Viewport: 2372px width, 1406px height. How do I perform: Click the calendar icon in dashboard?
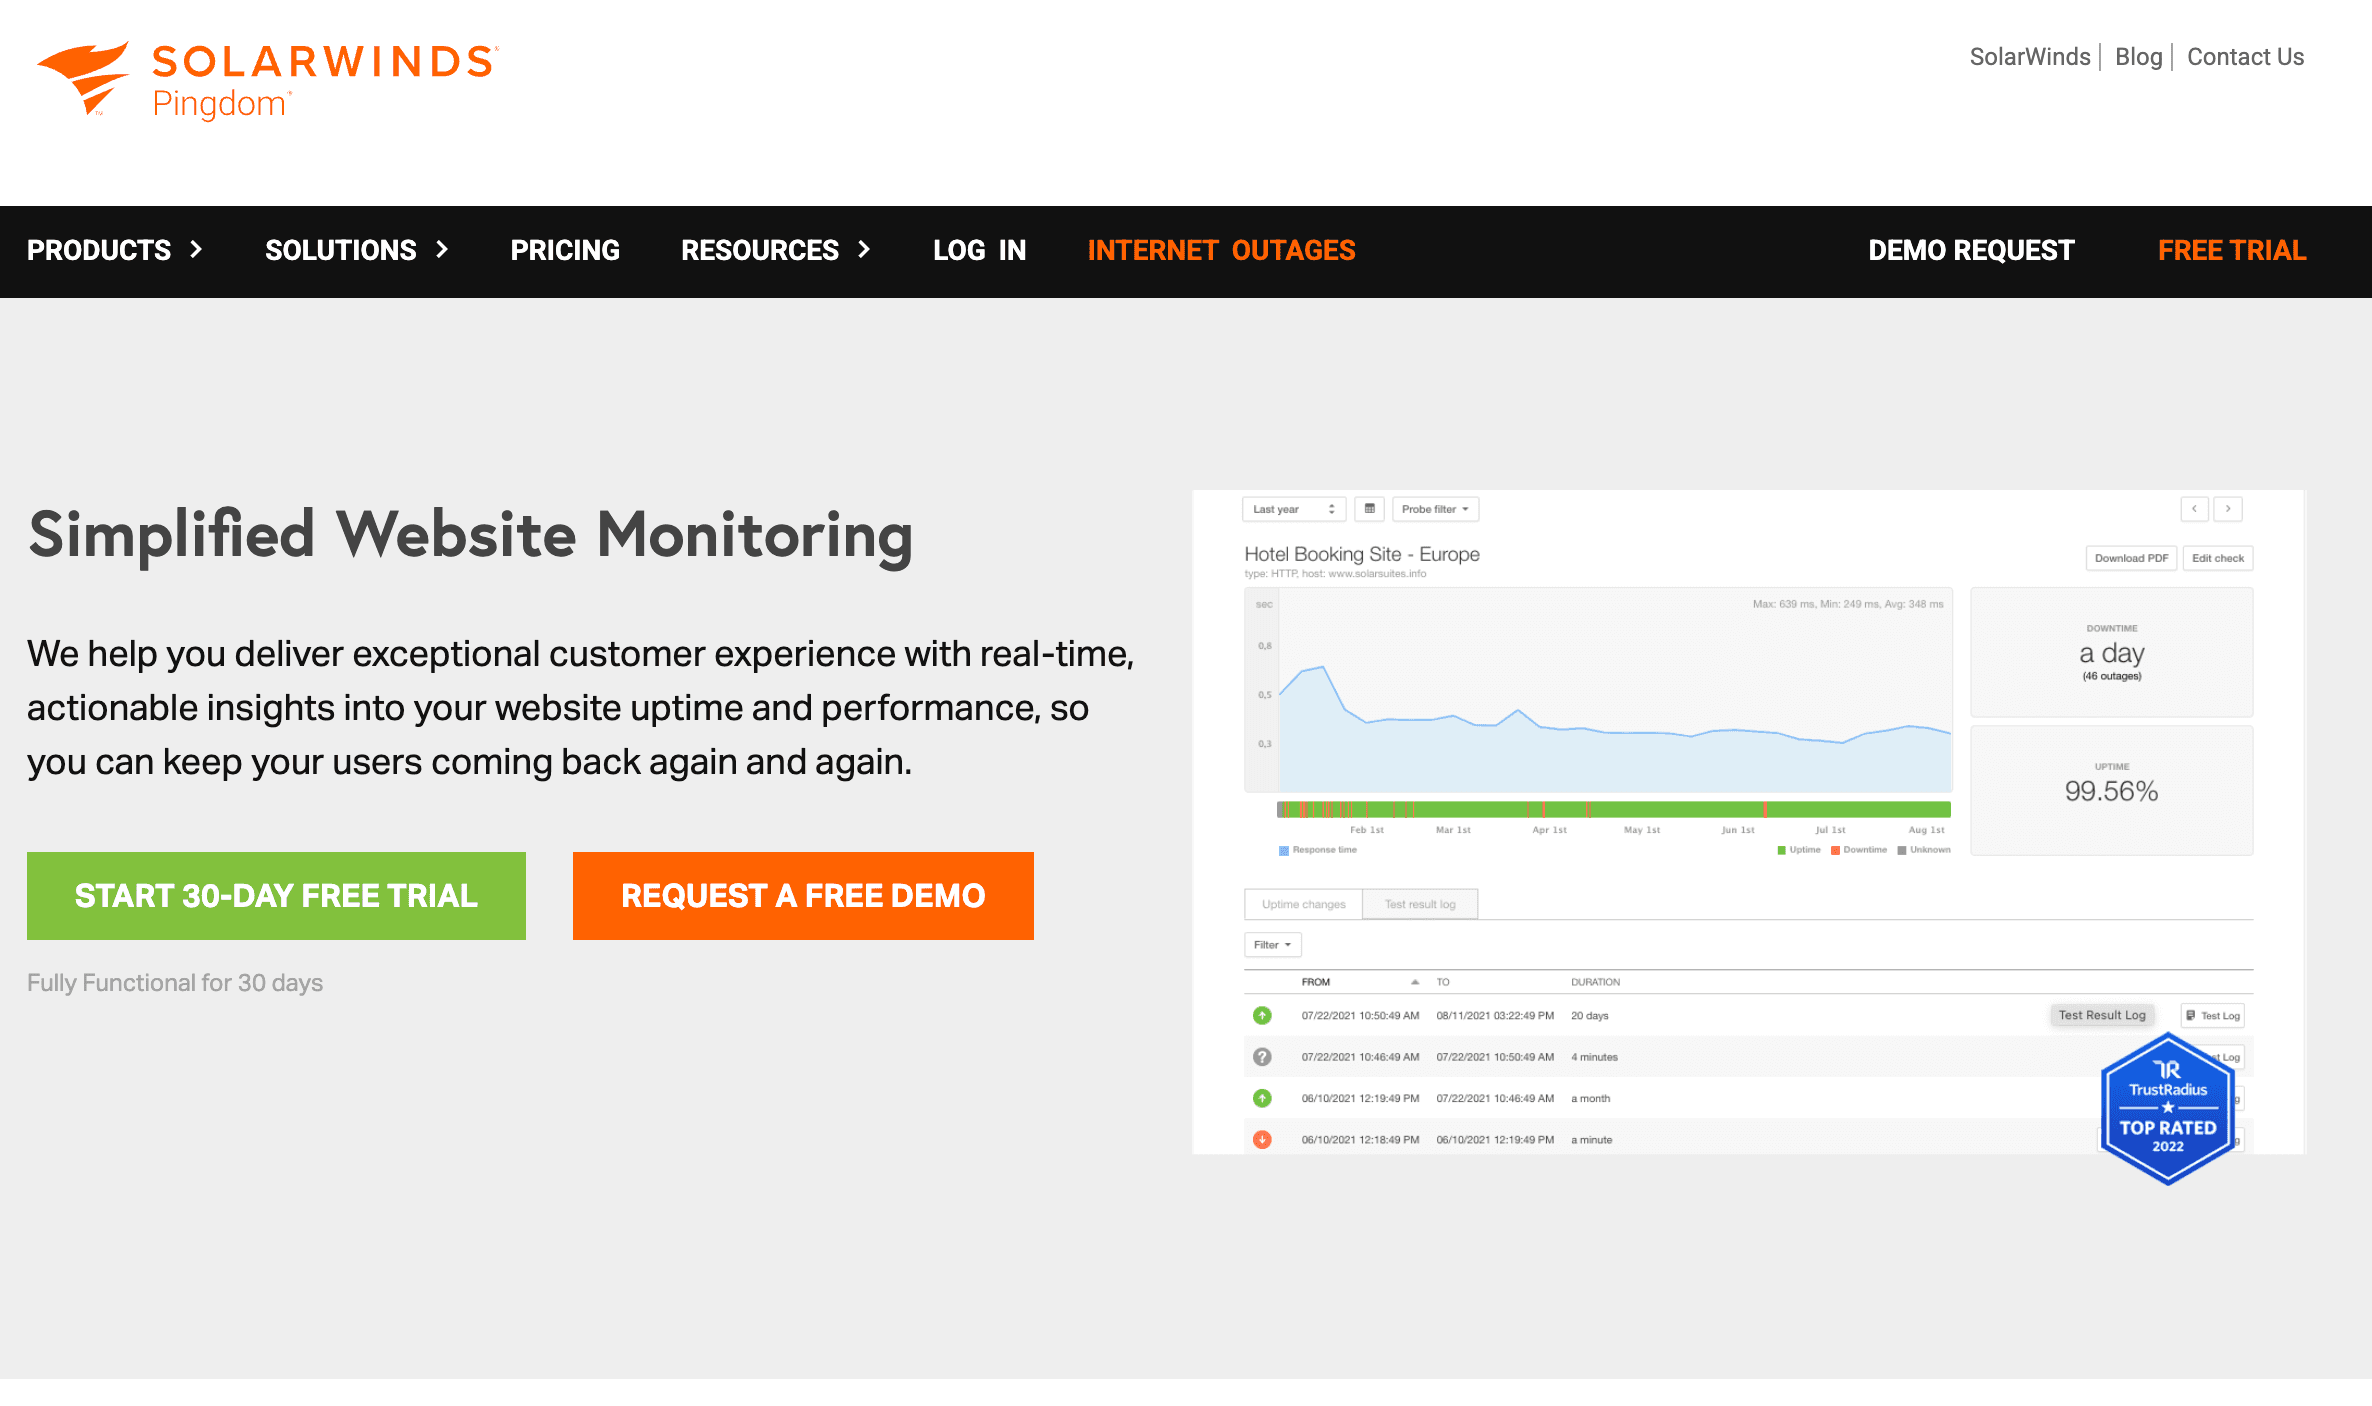tap(1370, 509)
